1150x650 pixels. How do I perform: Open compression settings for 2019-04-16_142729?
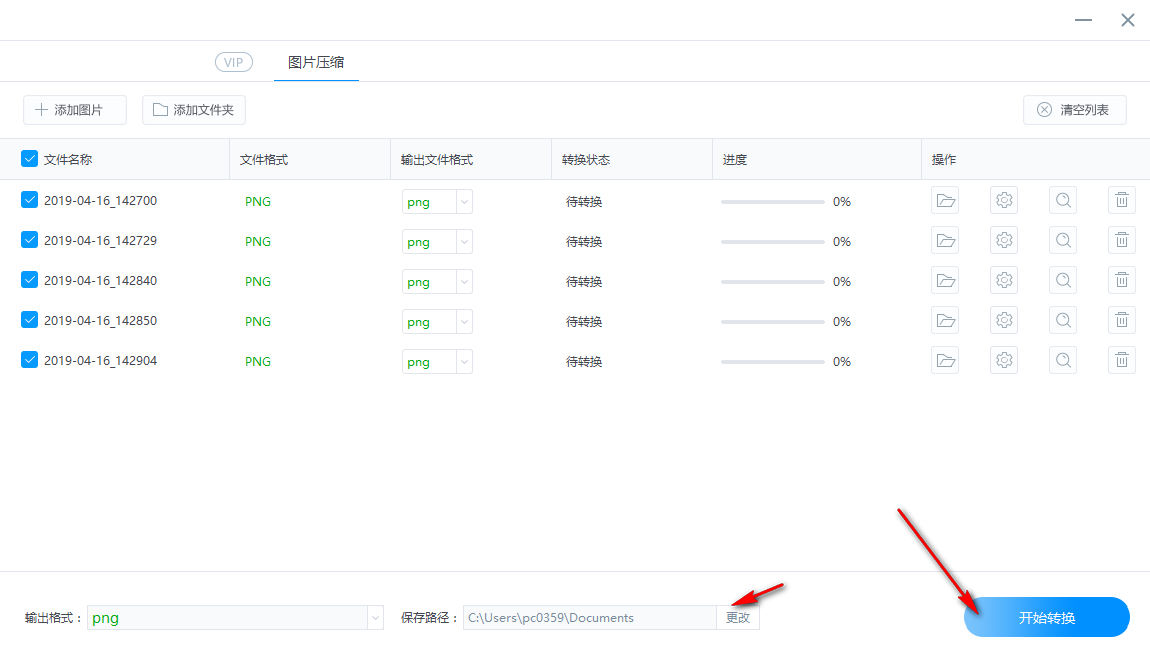[1004, 240]
